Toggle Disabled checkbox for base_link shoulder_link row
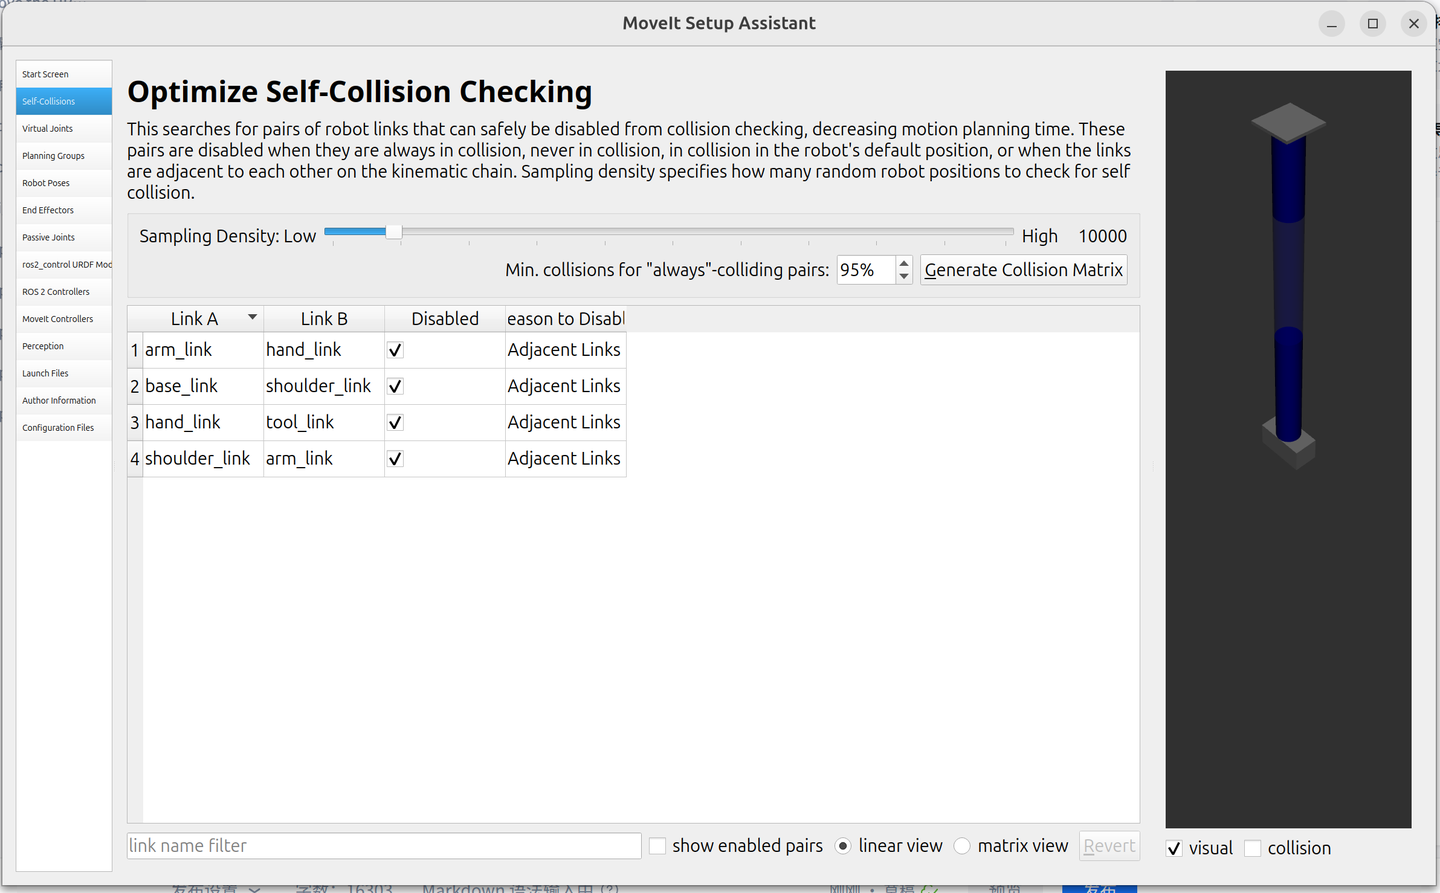The image size is (1440, 893). (395, 386)
